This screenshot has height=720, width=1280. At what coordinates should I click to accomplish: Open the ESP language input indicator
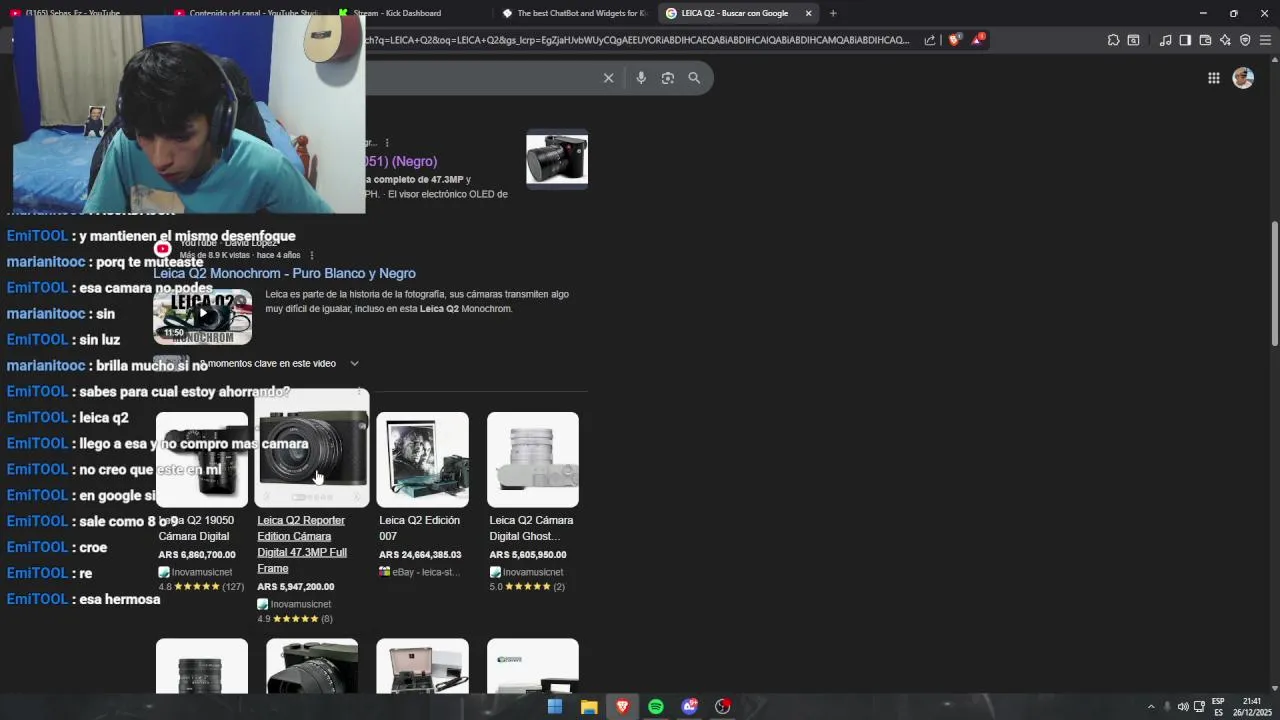pyautogui.click(x=1218, y=707)
